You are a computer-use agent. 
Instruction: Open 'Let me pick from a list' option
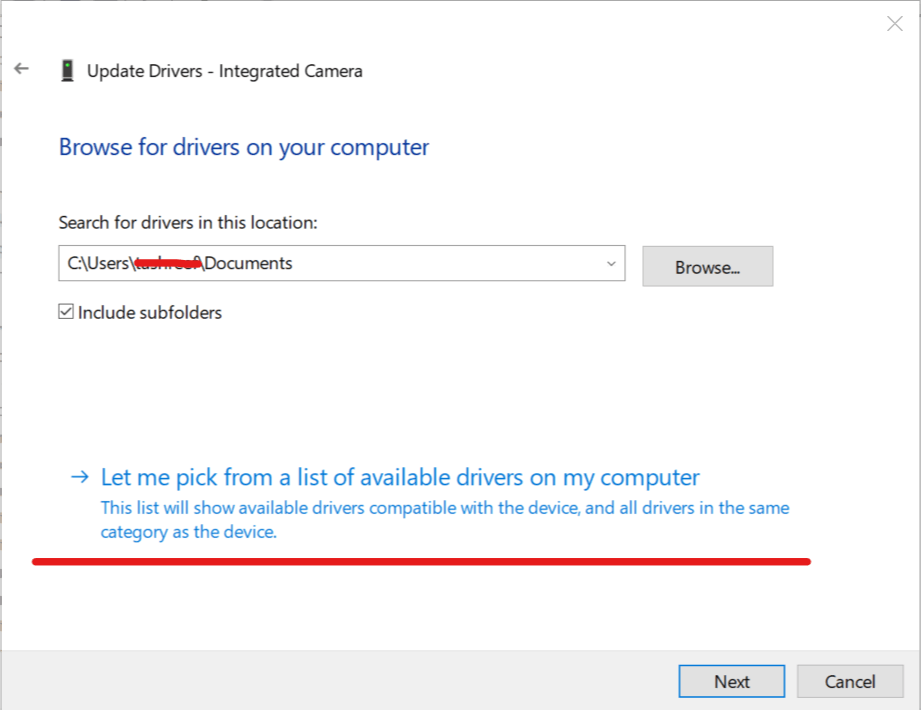pos(400,477)
